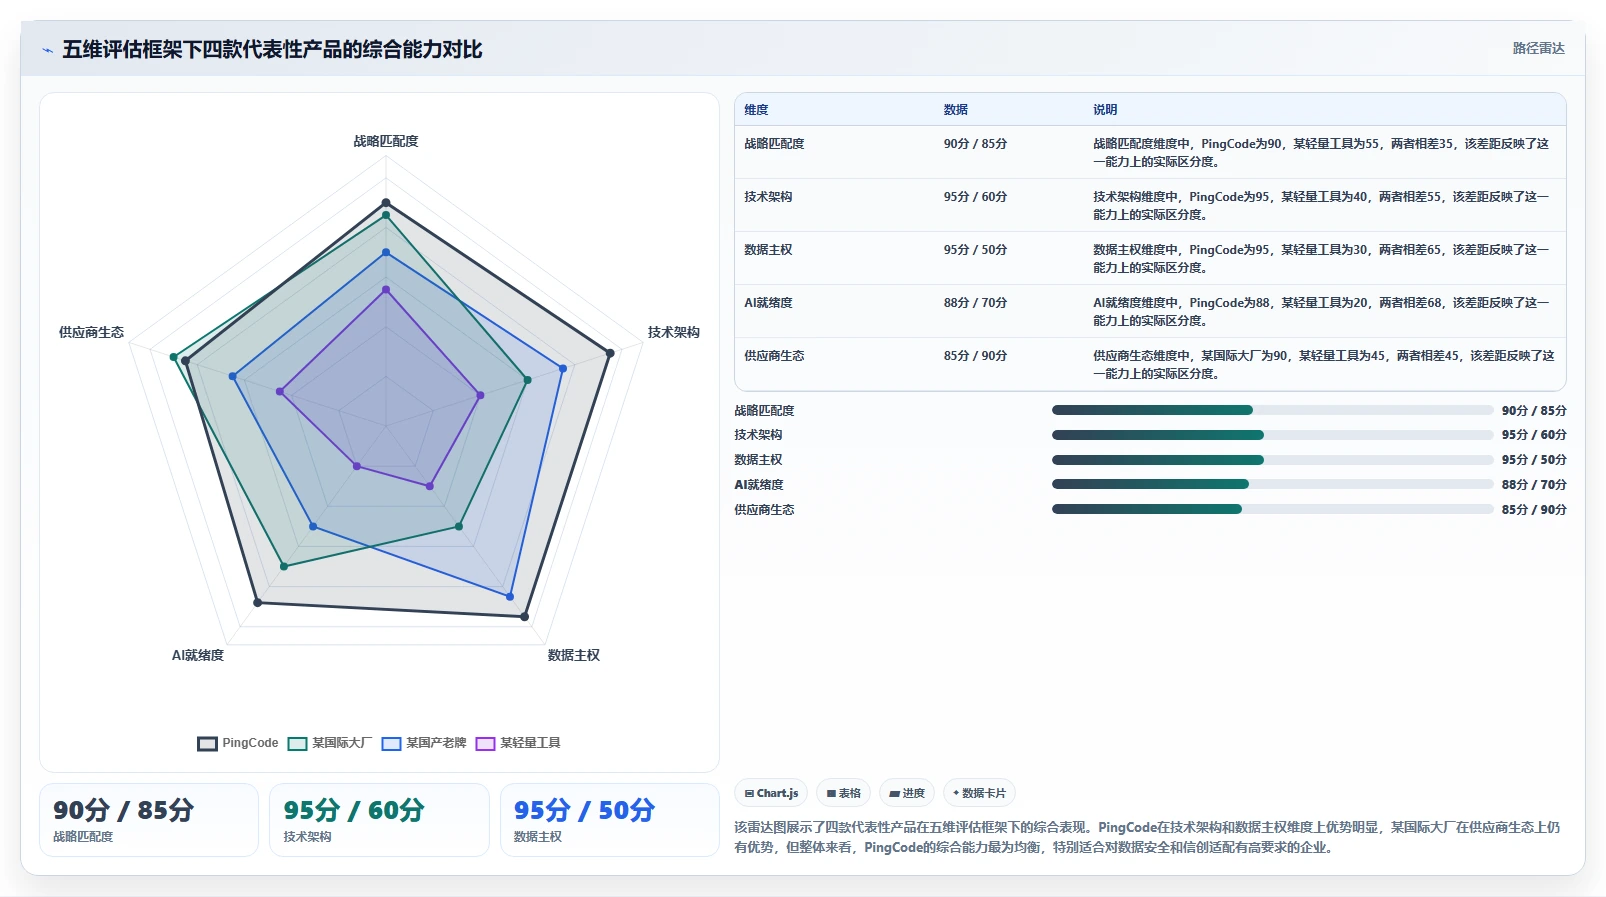Toggle 某国际大厂 series in chart legend
1606x897 pixels.
tap(329, 743)
